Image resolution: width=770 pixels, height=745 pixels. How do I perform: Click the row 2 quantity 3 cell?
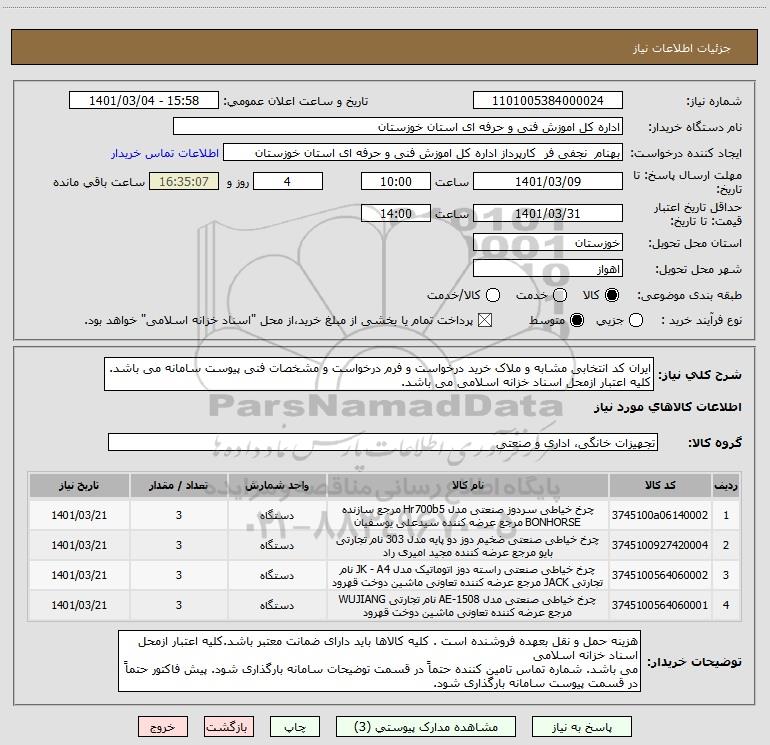(x=179, y=545)
